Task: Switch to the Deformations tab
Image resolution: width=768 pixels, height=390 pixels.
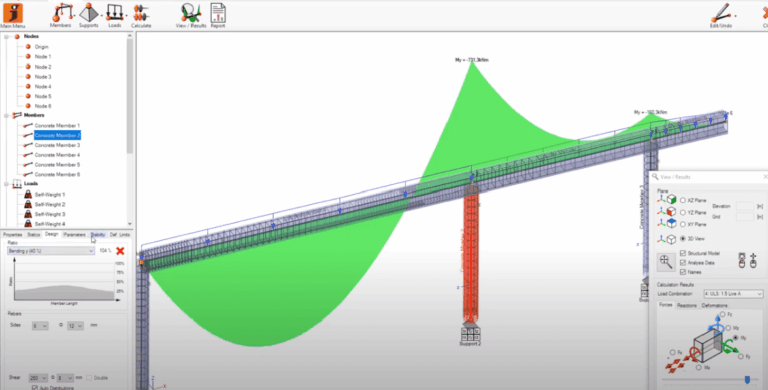Action: [x=715, y=305]
